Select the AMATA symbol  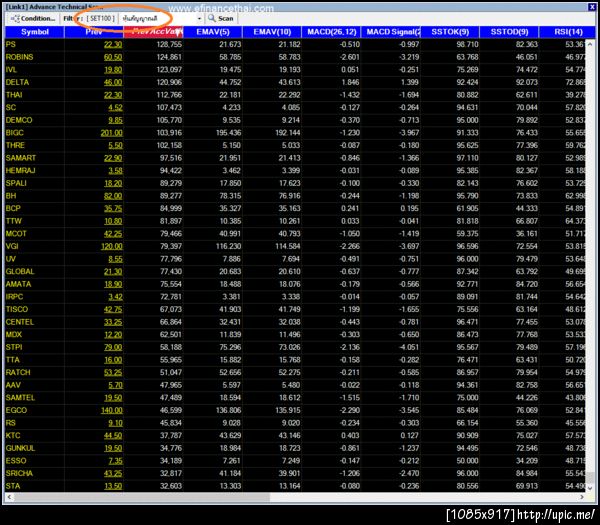(x=18, y=284)
